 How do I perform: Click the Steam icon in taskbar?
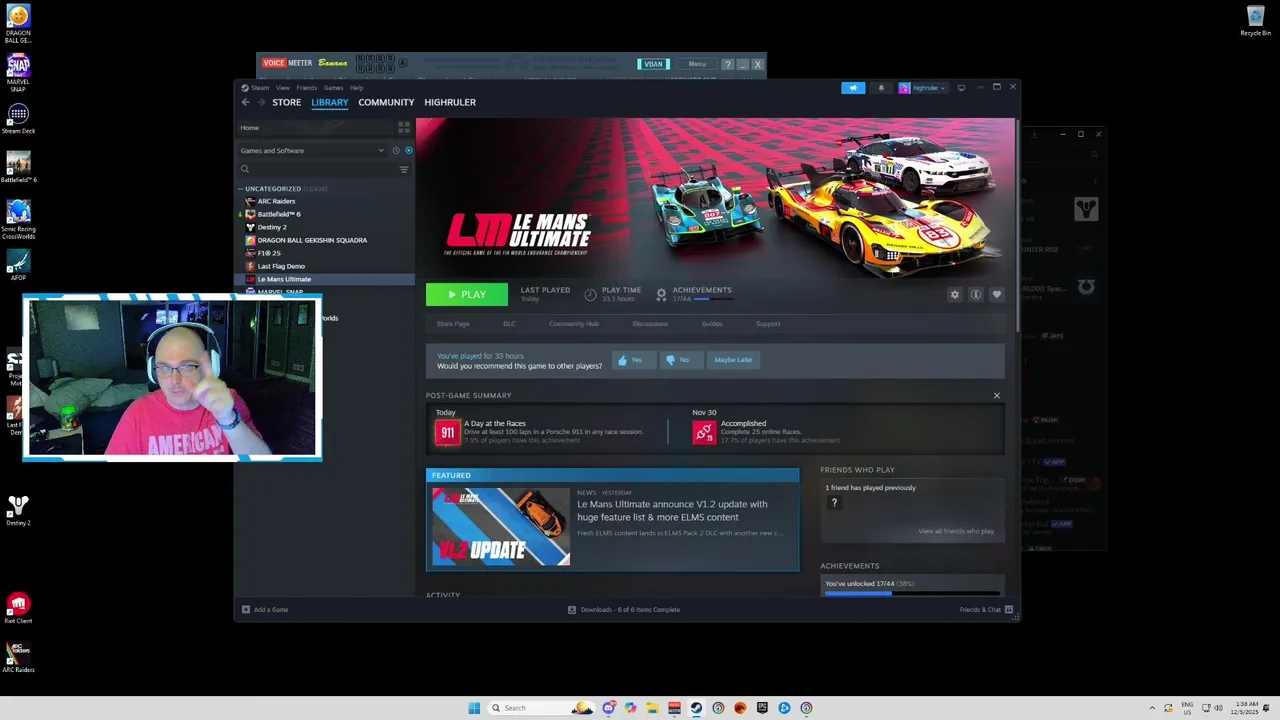point(696,708)
